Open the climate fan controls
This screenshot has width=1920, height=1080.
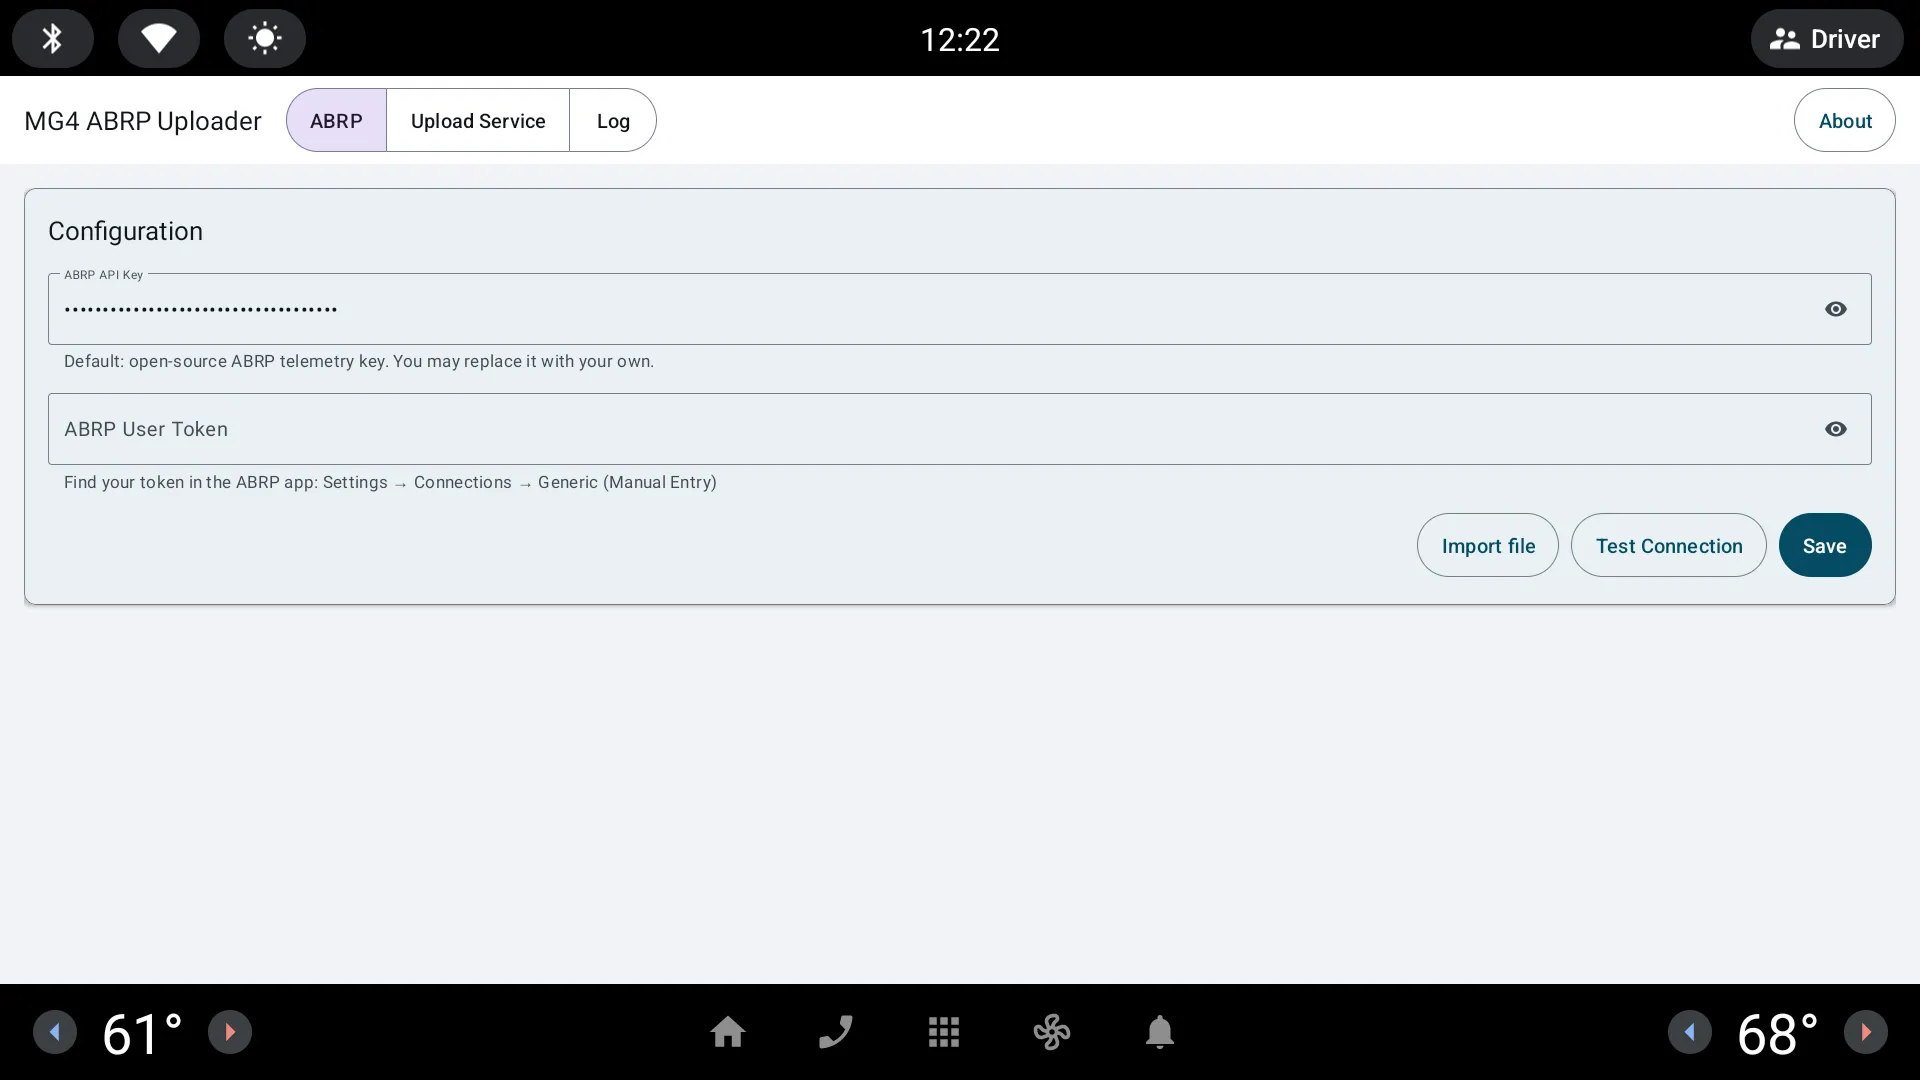[1052, 1032]
